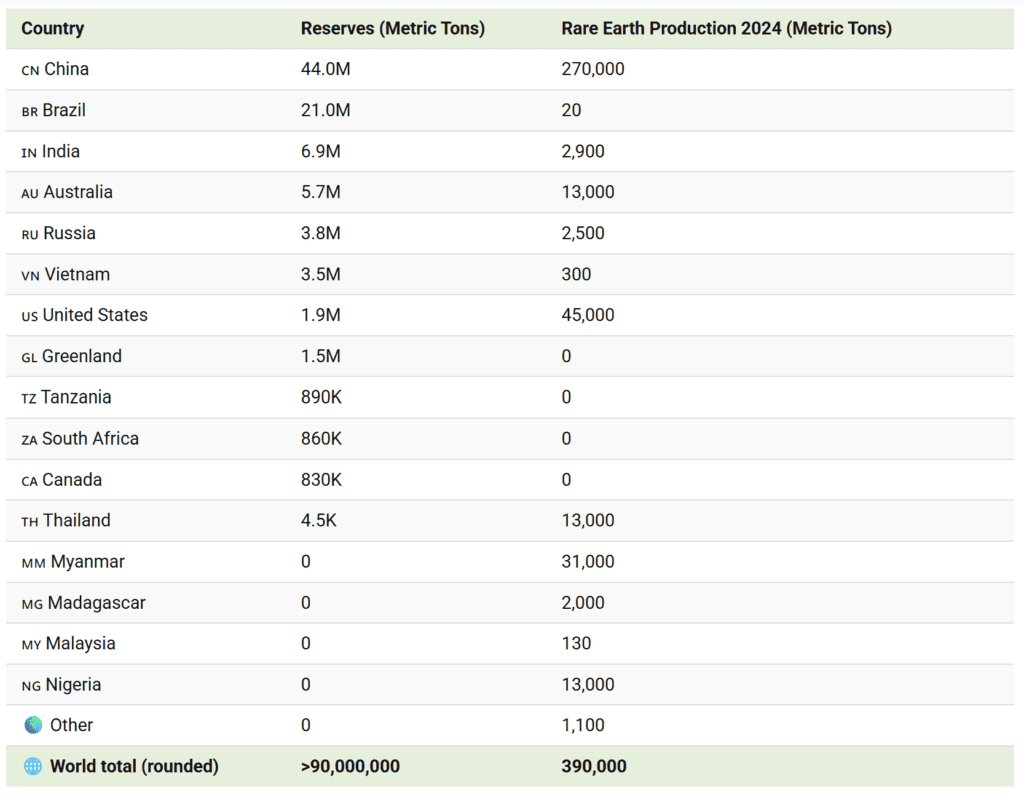Click the US flag code beside United States

pyautogui.click(x=29, y=316)
